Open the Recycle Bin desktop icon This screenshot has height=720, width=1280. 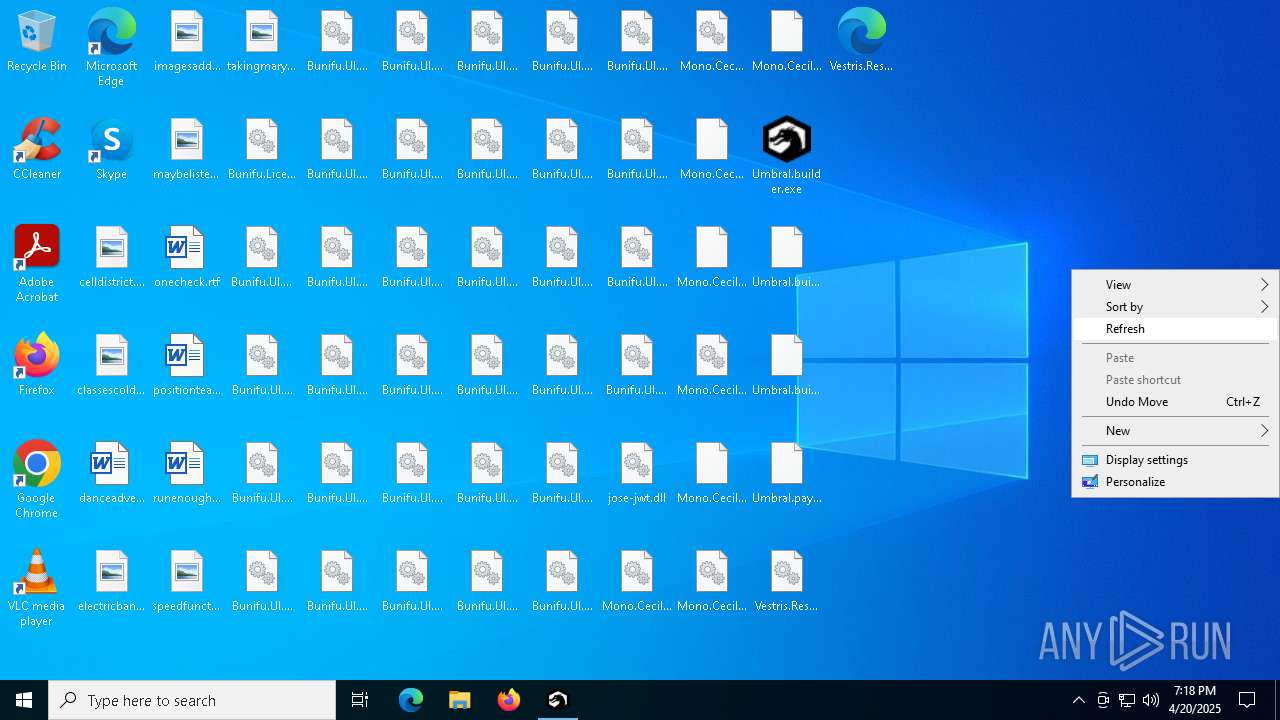tap(37, 40)
